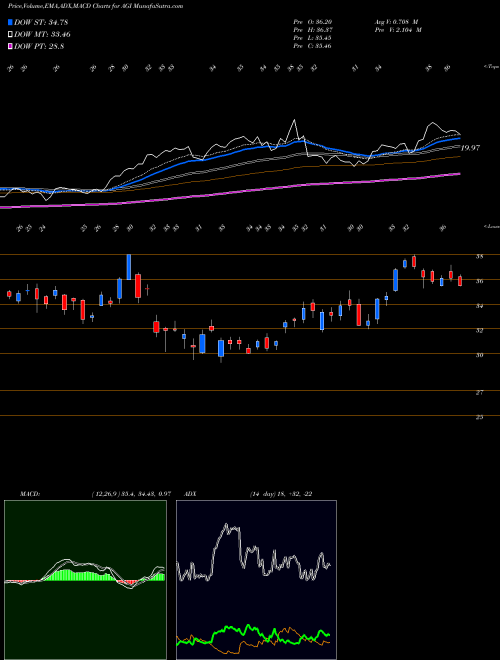Click the 'Pre V: 2.104 M' value
Viewport: 500px width, 660px height.
(397, 30)
